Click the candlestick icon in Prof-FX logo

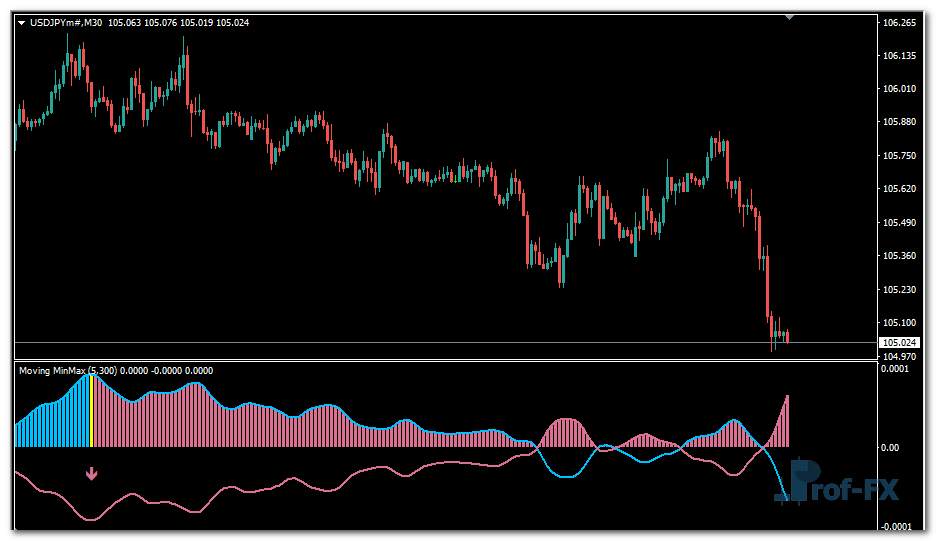click(799, 481)
